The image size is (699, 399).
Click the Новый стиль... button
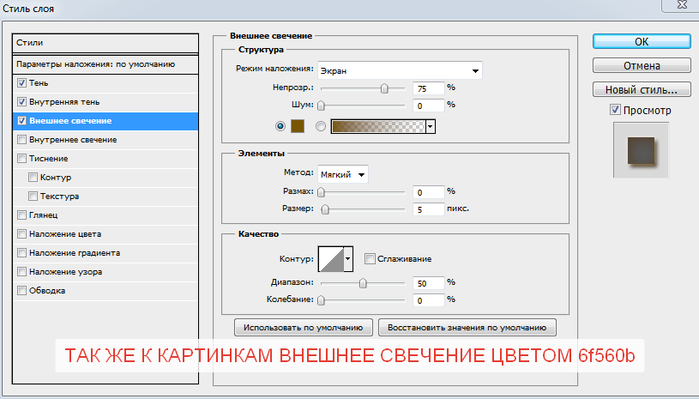pos(641,90)
